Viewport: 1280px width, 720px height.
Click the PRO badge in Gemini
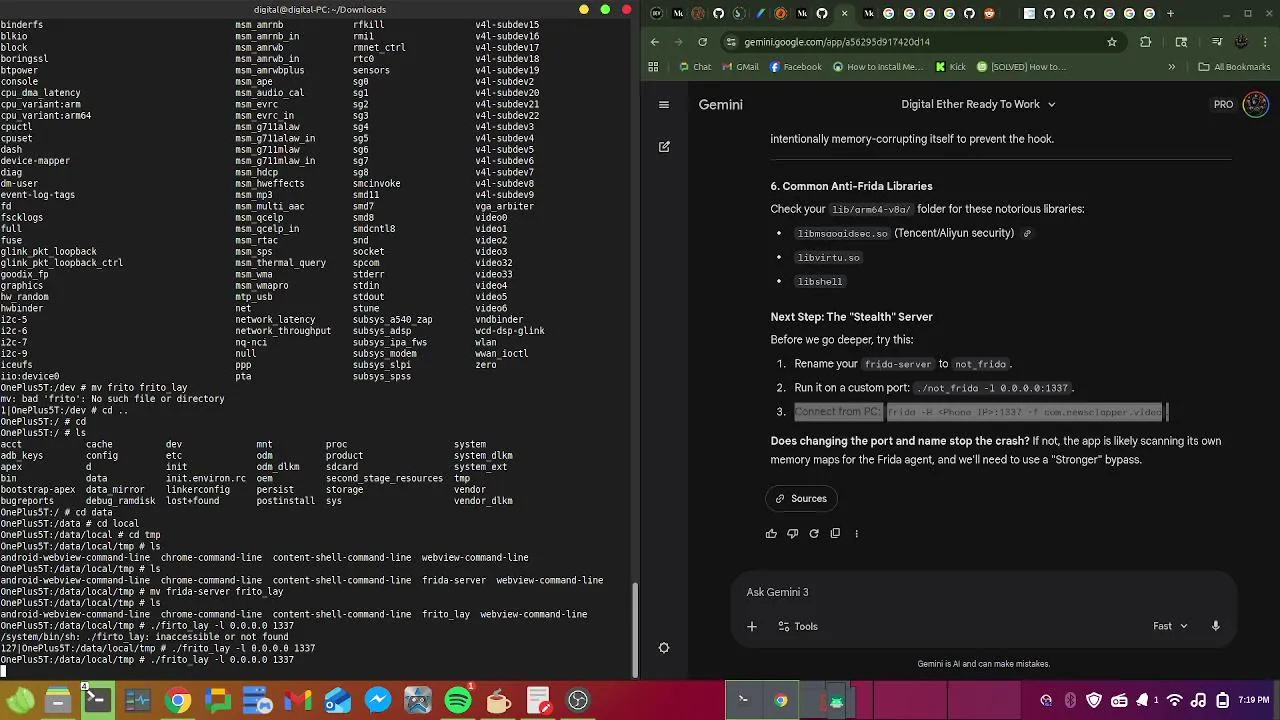pyautogui.click(x=1223, y=104)
